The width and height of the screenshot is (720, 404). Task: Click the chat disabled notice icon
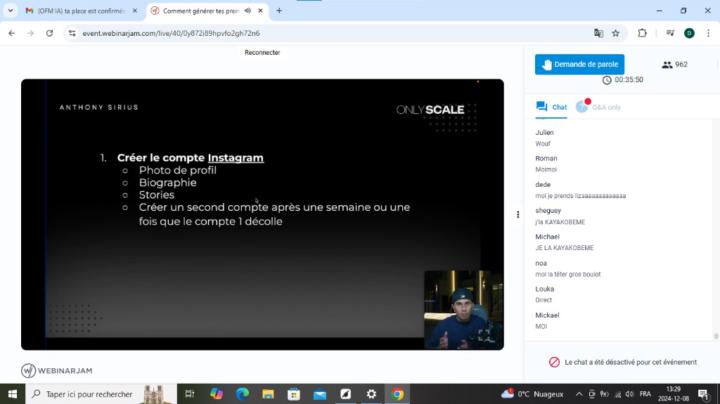[554, 362]
